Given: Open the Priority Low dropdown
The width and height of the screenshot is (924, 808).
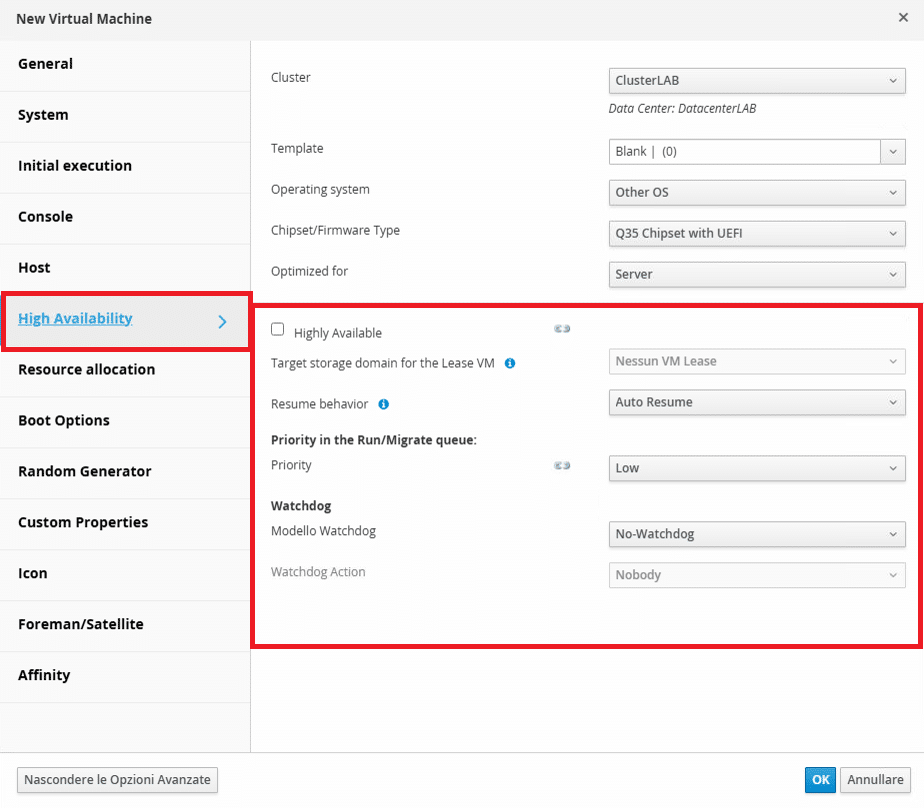Looking at the screenshot, I should pos(757,469).
